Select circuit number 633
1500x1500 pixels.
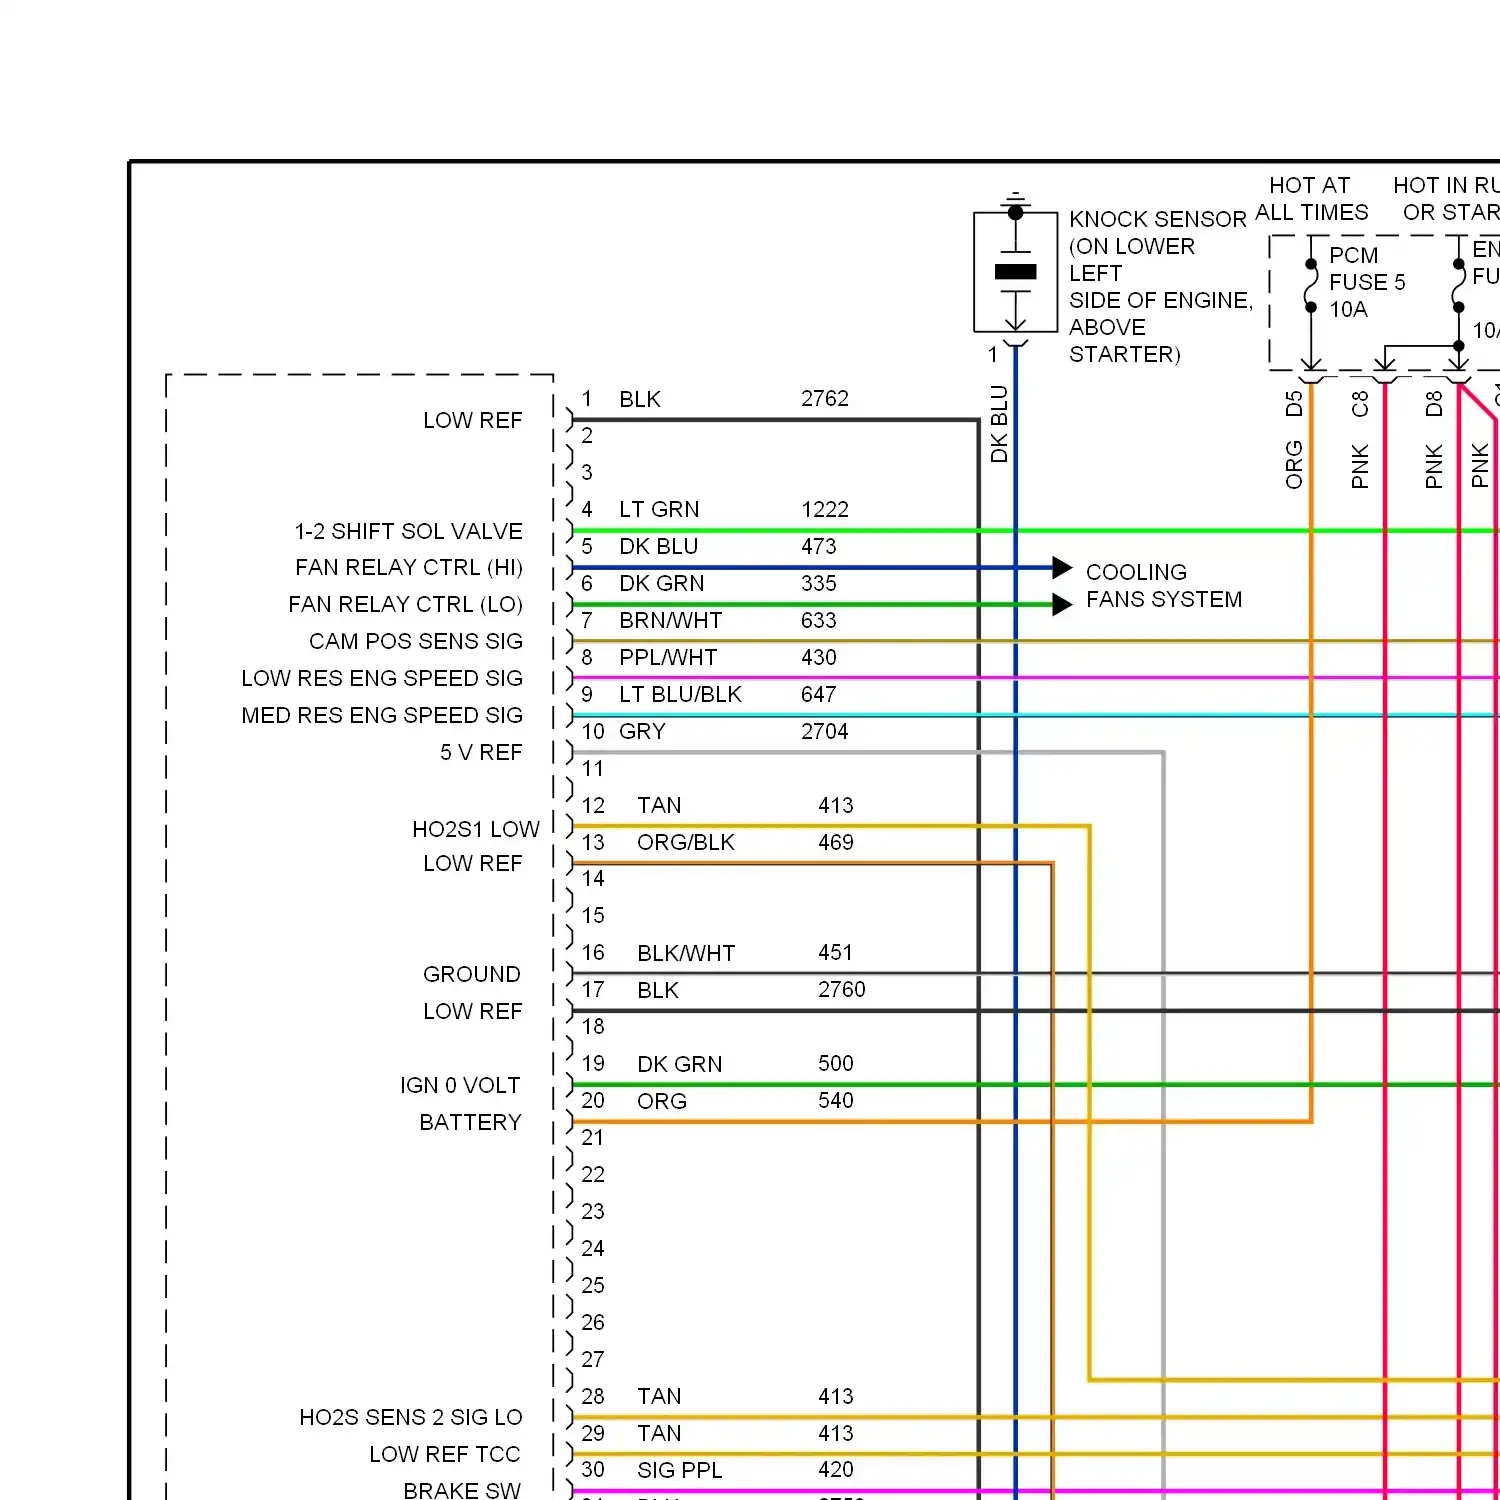pos(818,621)
